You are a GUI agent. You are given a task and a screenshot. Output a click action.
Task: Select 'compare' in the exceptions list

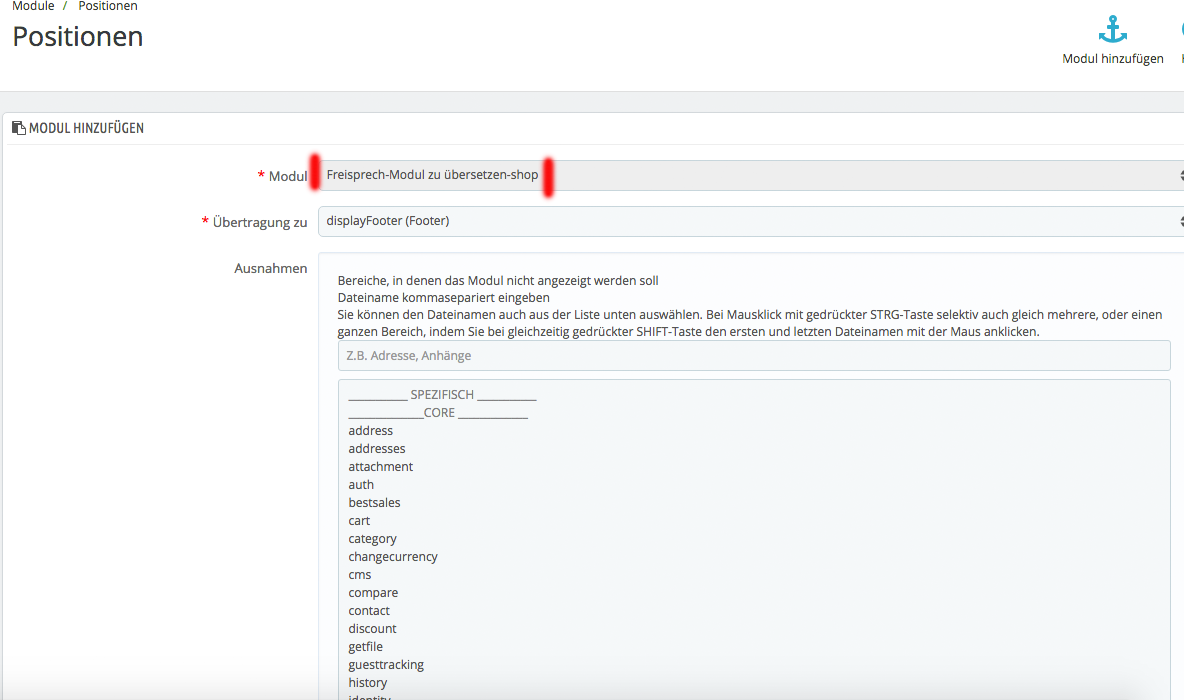[373, 593]
